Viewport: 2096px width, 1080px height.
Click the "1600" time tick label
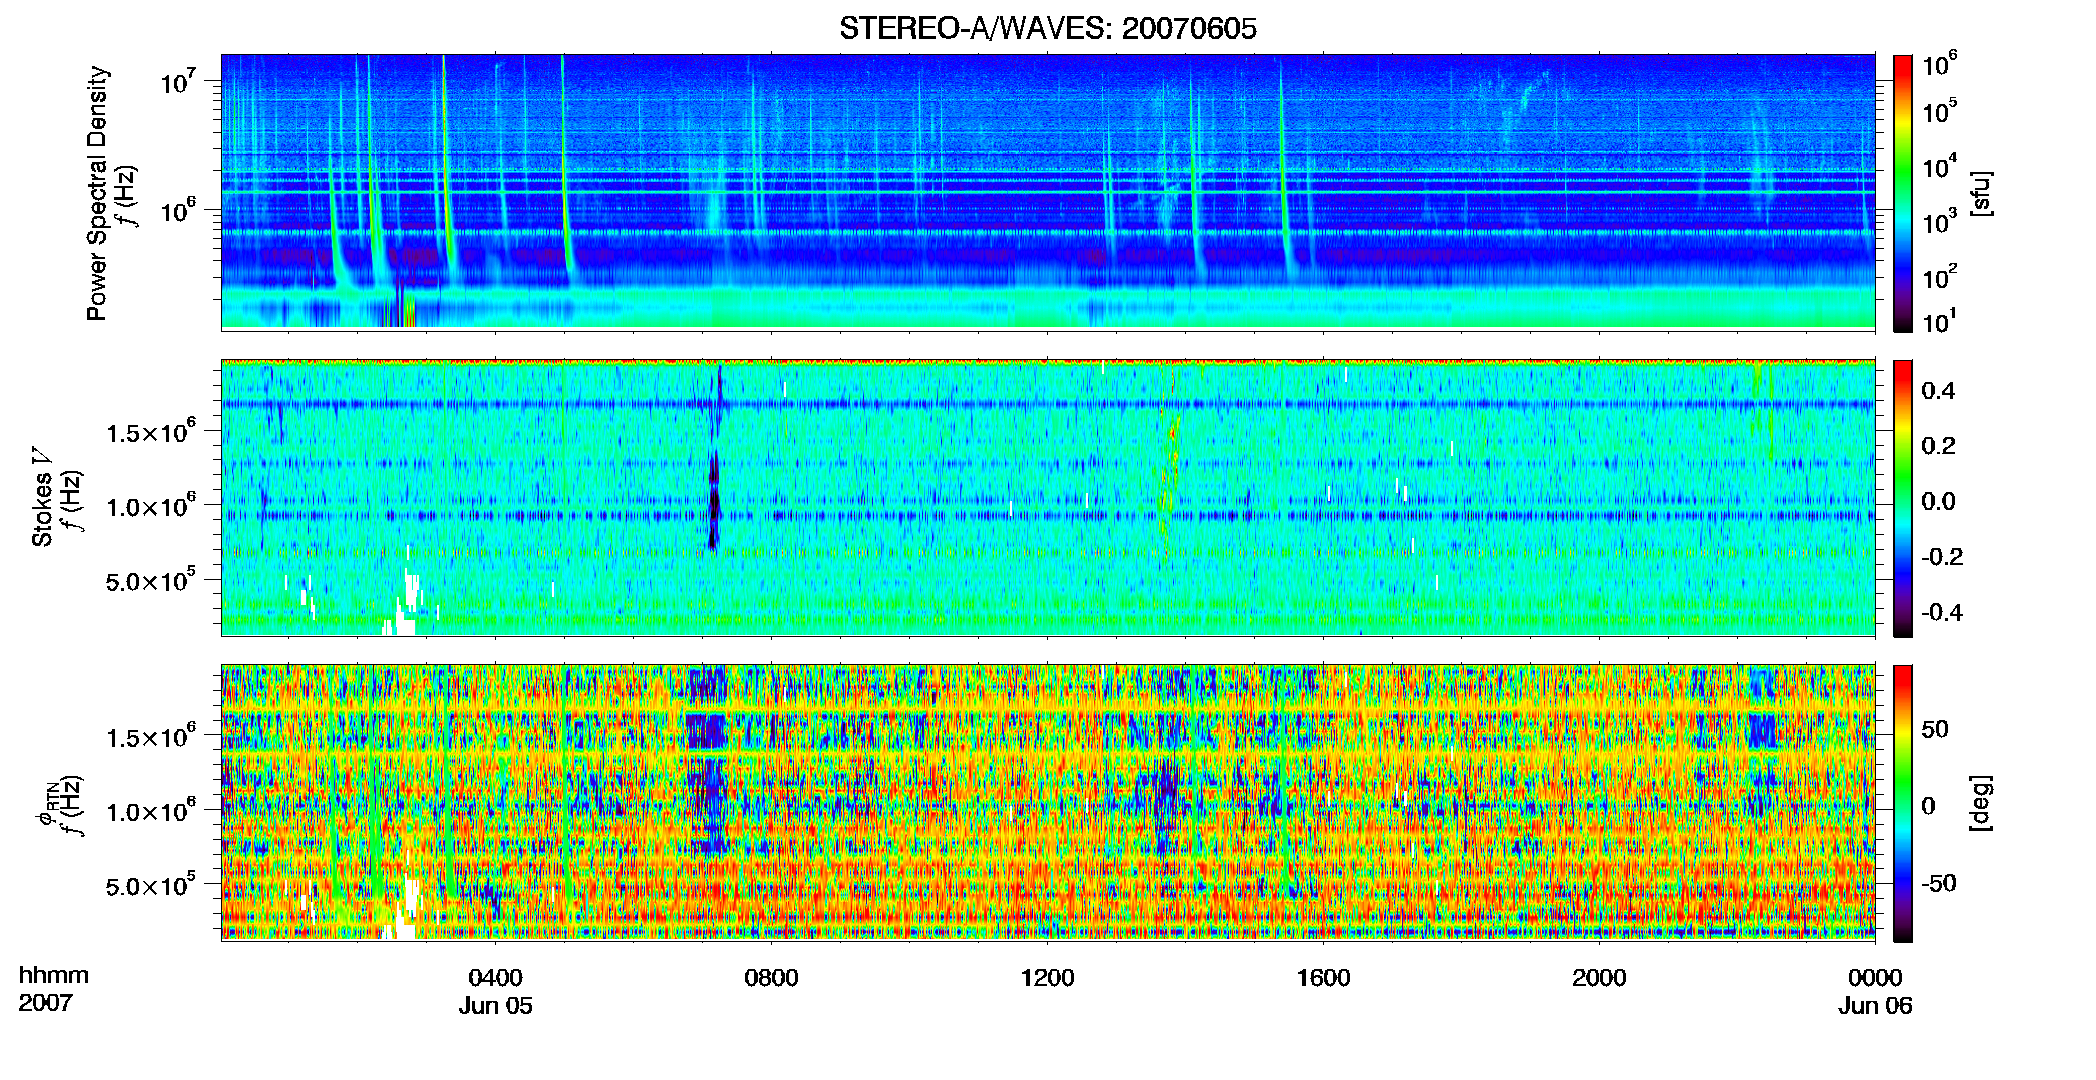coord(1324,978)
